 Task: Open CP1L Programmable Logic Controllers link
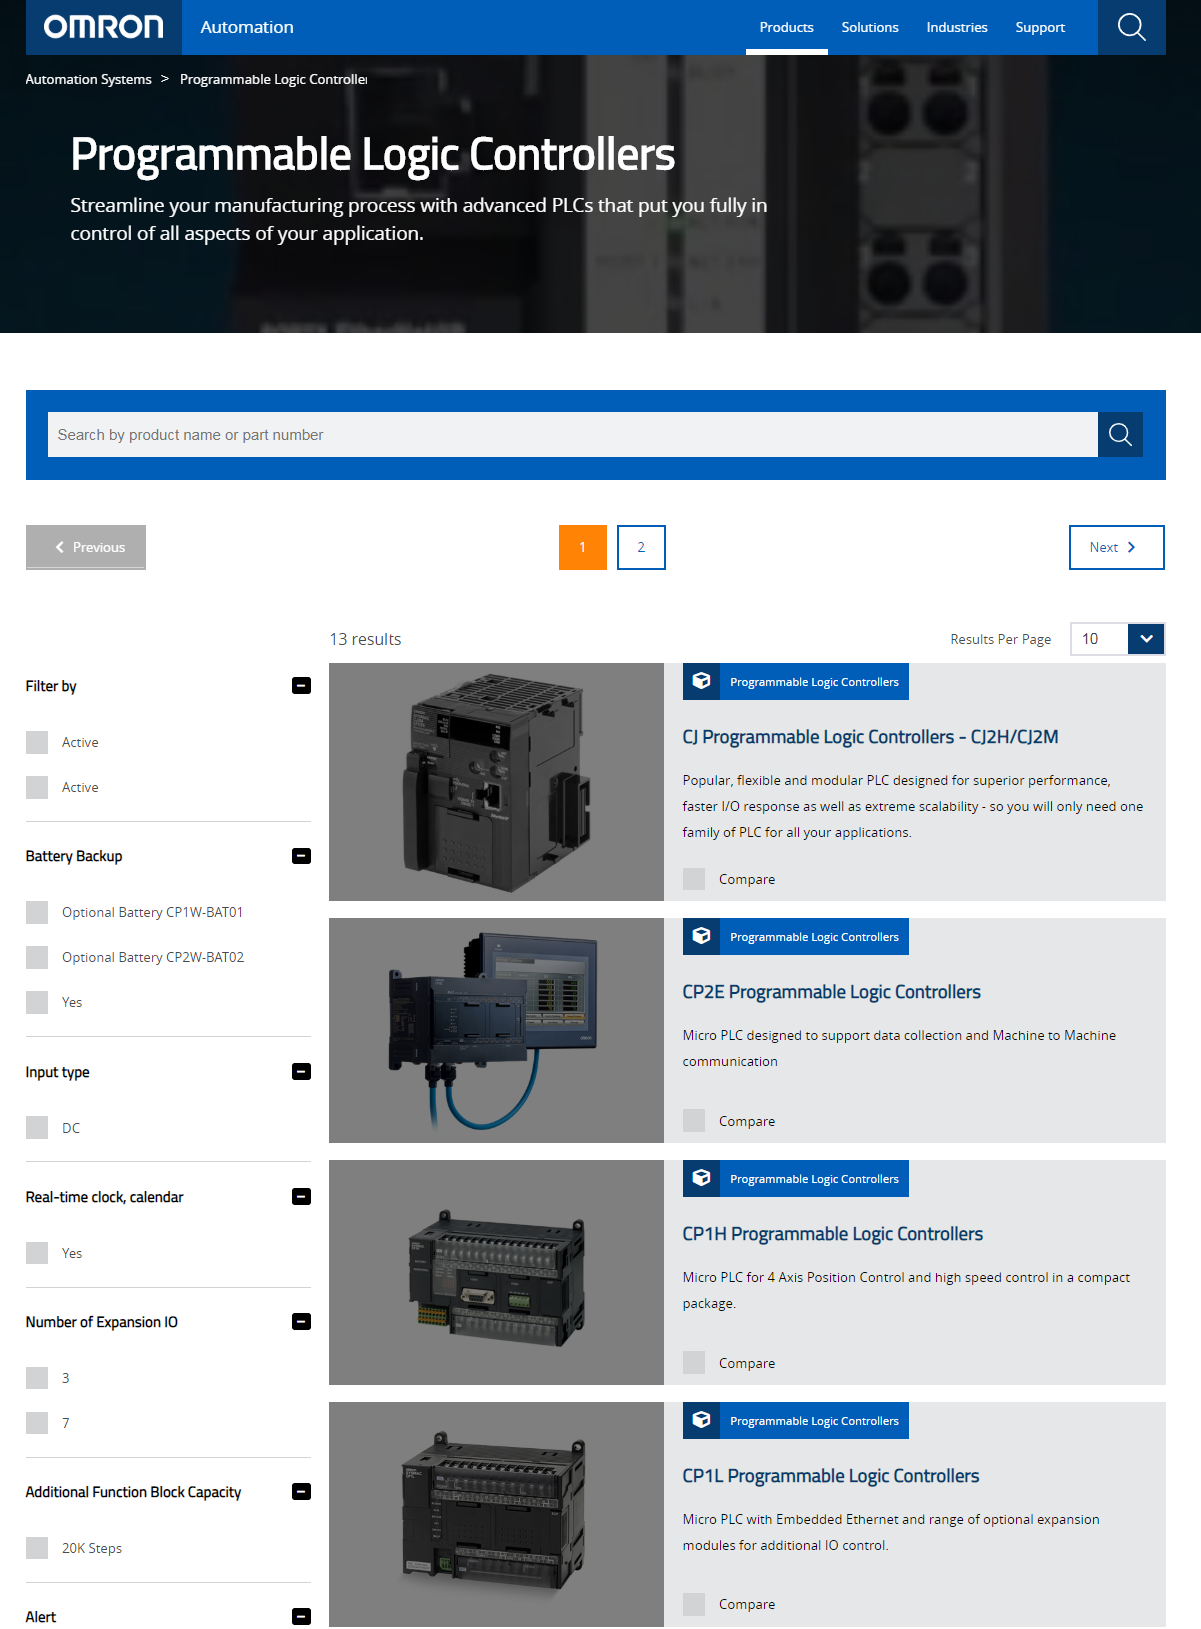pyautogui.click(x=830, y=1476)
